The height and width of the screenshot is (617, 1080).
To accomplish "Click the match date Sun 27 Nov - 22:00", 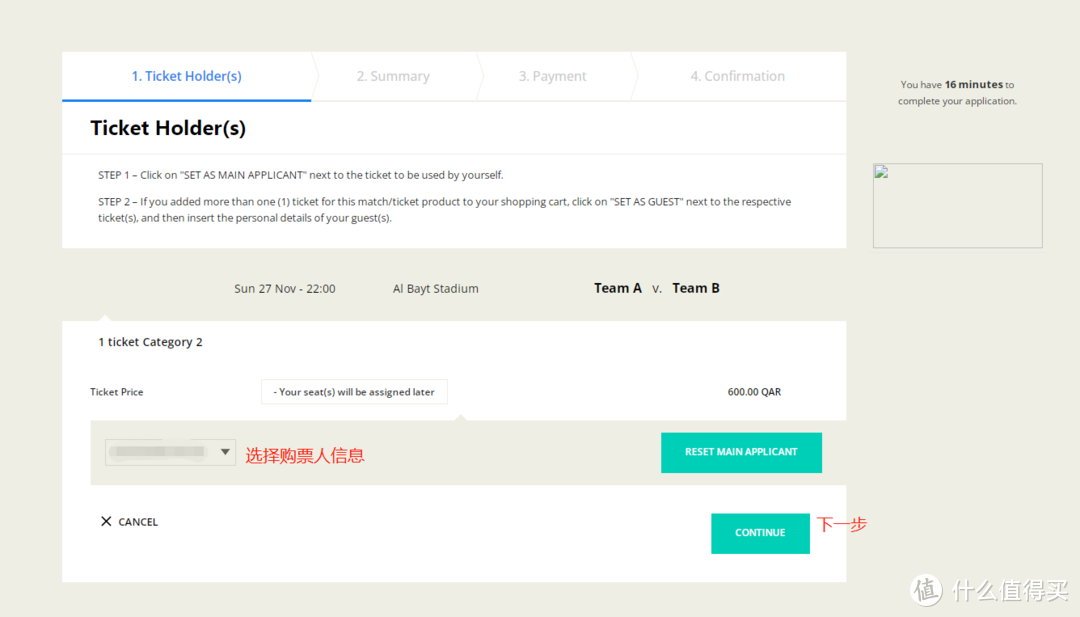I will pyautogui.click(x=285, y=289).
